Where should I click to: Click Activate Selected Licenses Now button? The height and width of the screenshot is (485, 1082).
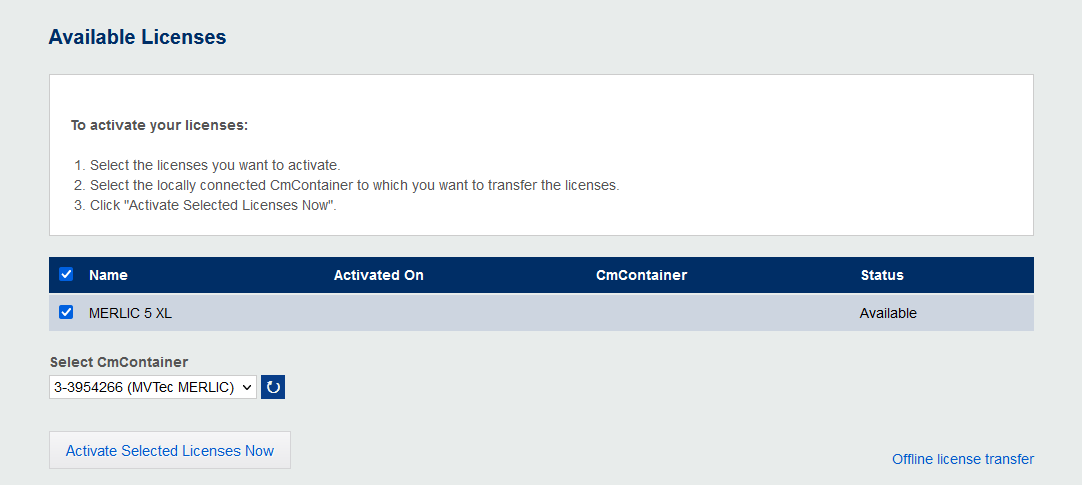pyautogui.click(x=170, y=450)
